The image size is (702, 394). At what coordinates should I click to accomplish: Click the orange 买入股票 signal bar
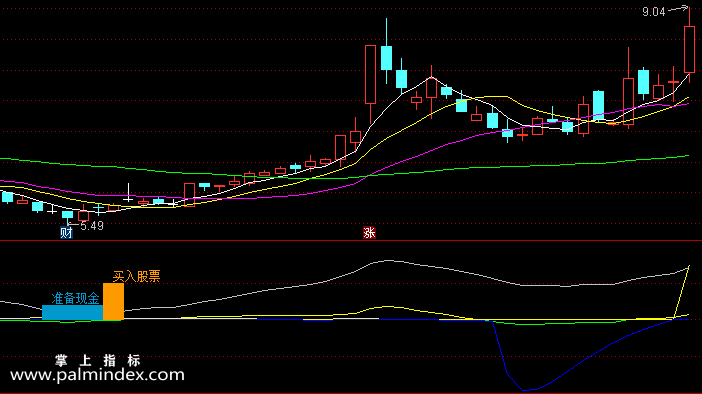(113, 301)
